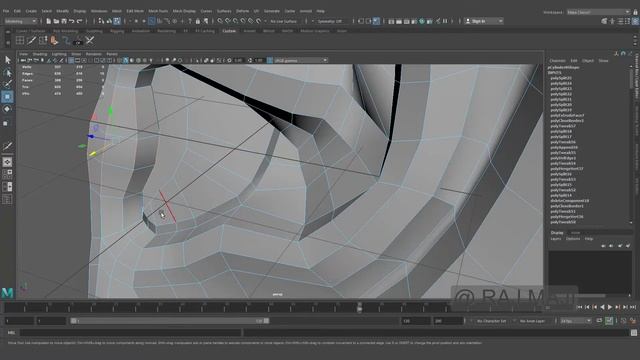Click the orange hand sculpt shelf icon

tap(54, 40)
